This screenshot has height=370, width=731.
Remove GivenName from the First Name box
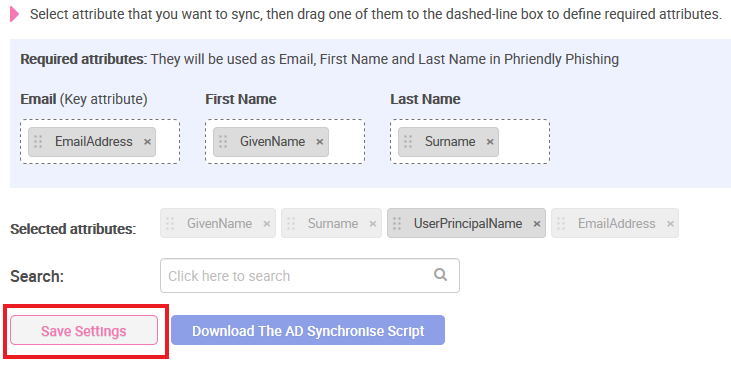(320, 142)
